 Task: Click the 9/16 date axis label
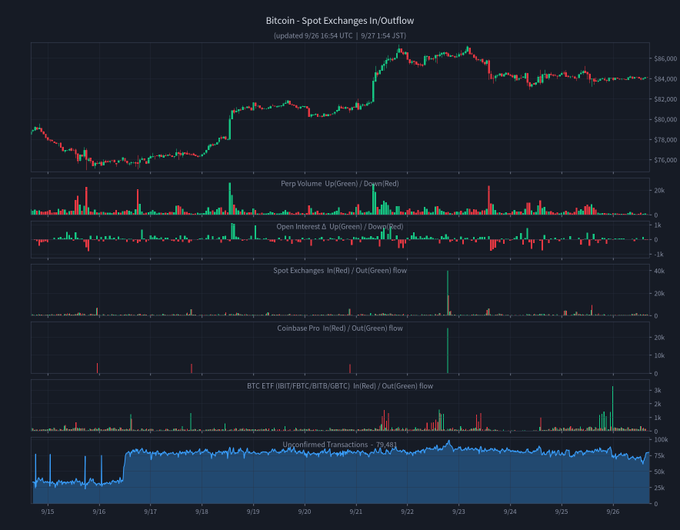[99, 511]
